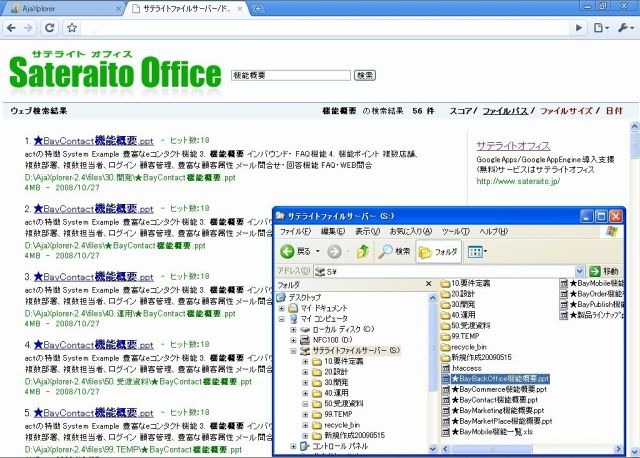The height and width of the screenshot is (458, 640).
Task: Select ★BayMarketPlace機能概要.ppt file
Action: (x=497, y=421)
